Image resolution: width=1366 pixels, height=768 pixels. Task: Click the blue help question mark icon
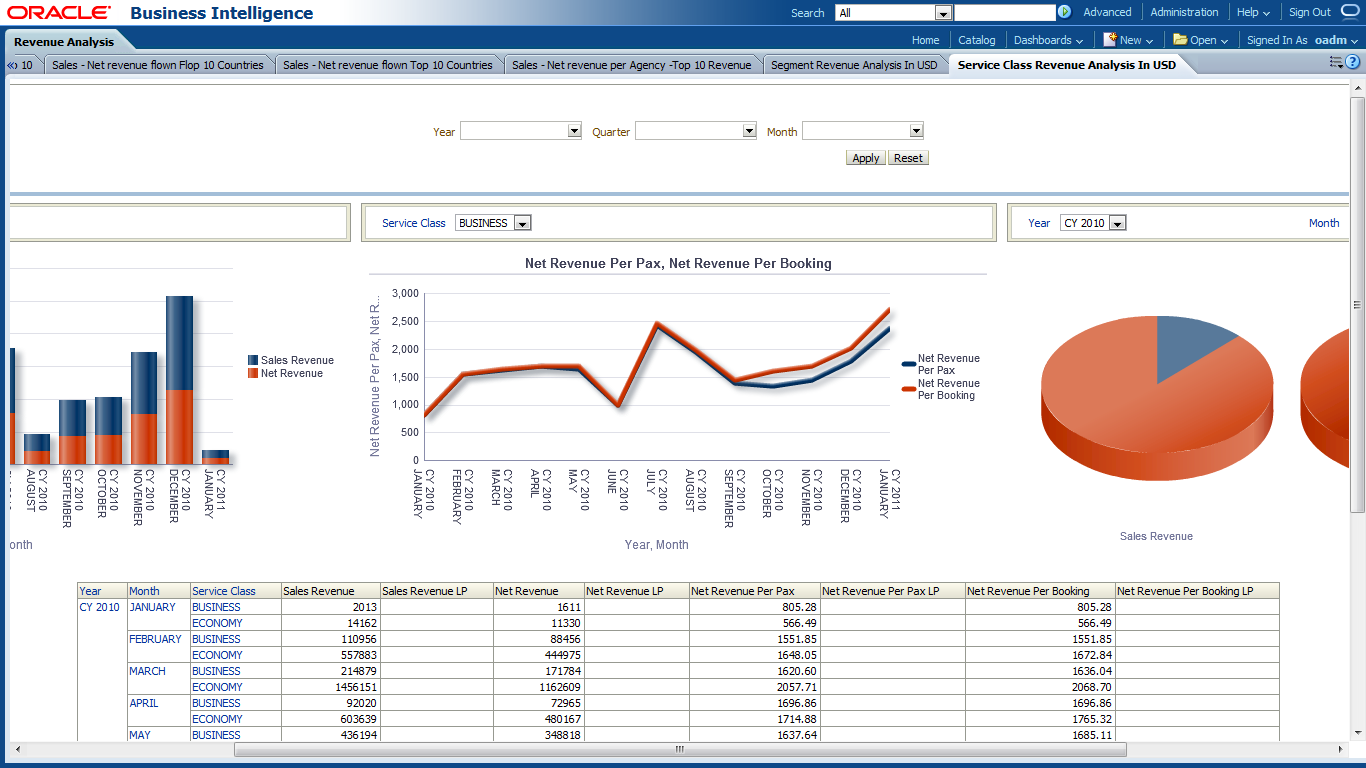point(1353,62)
